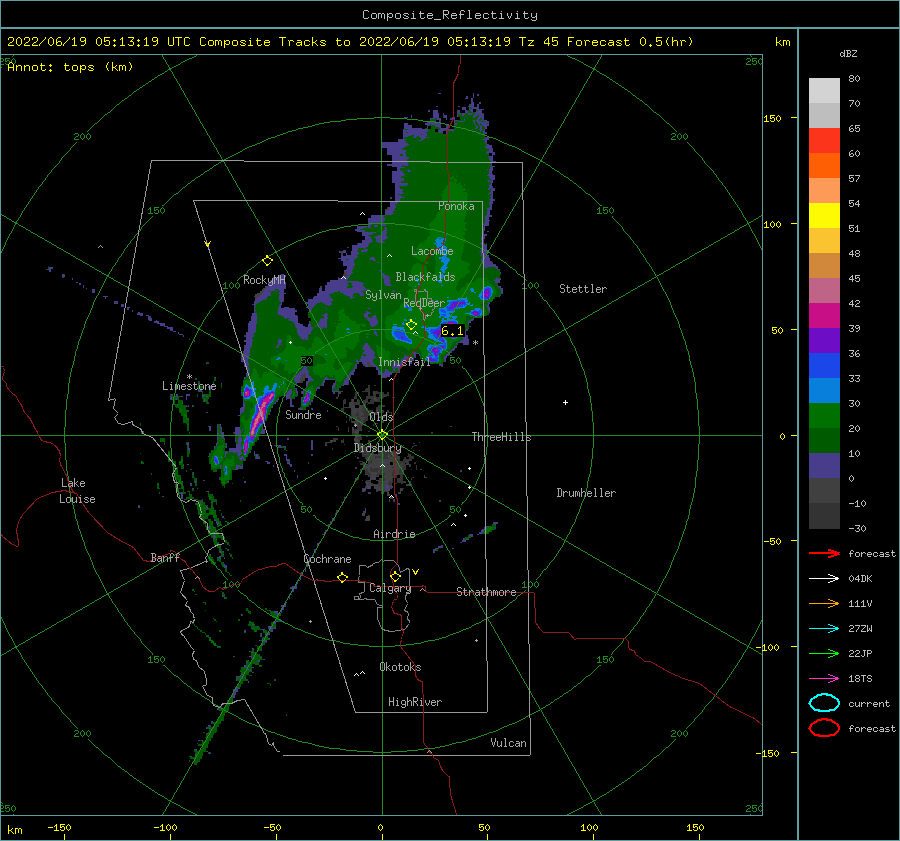900x841 pixels.
Task: Click the RedDeer city label
Action: pyautogui.click(x=424, y=303)
